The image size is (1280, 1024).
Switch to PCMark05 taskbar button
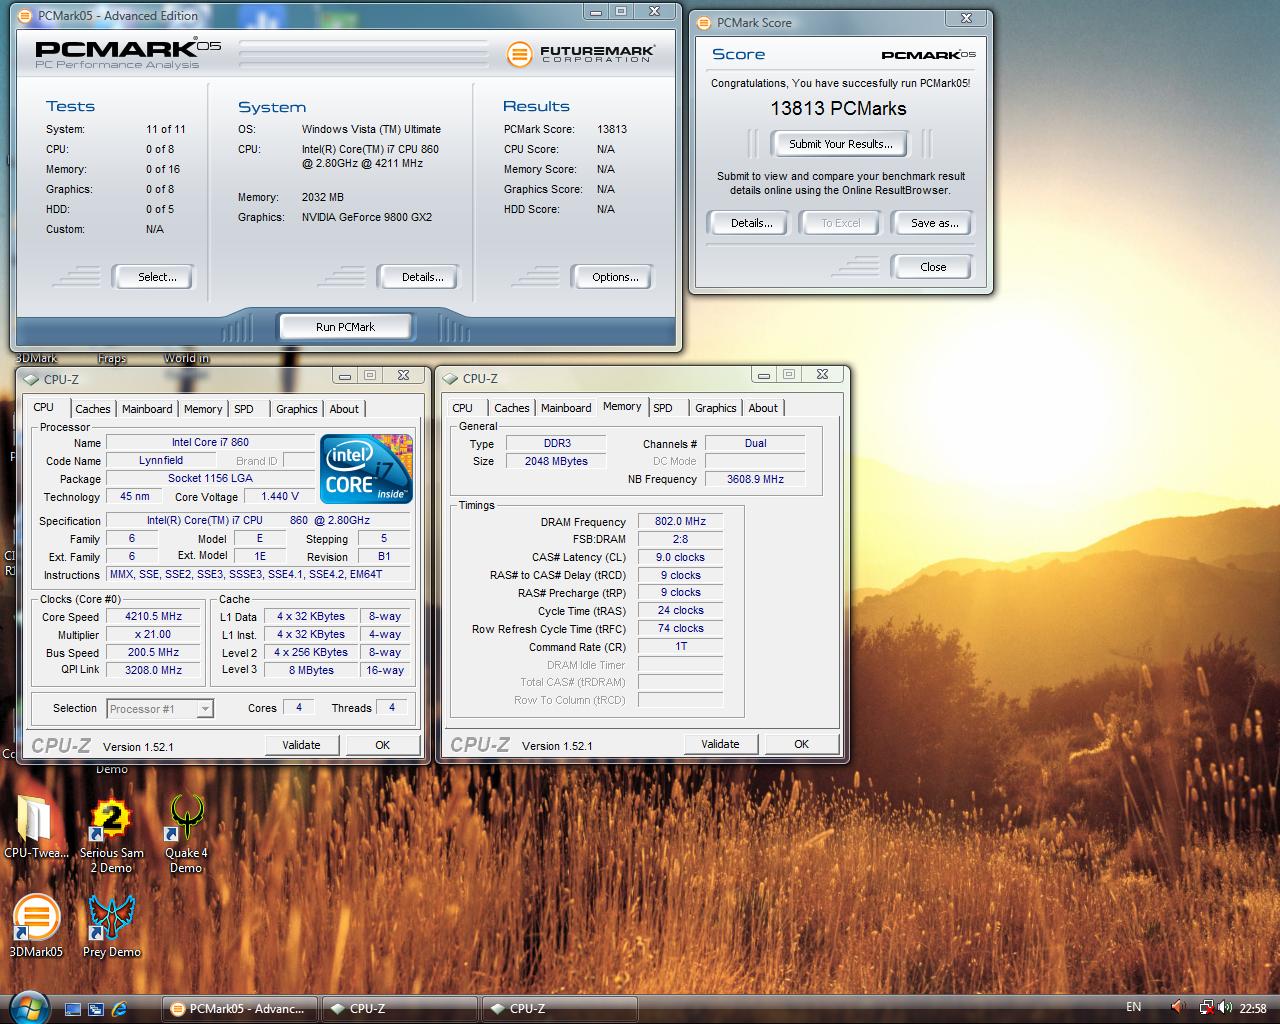(x=240, y=1009)
